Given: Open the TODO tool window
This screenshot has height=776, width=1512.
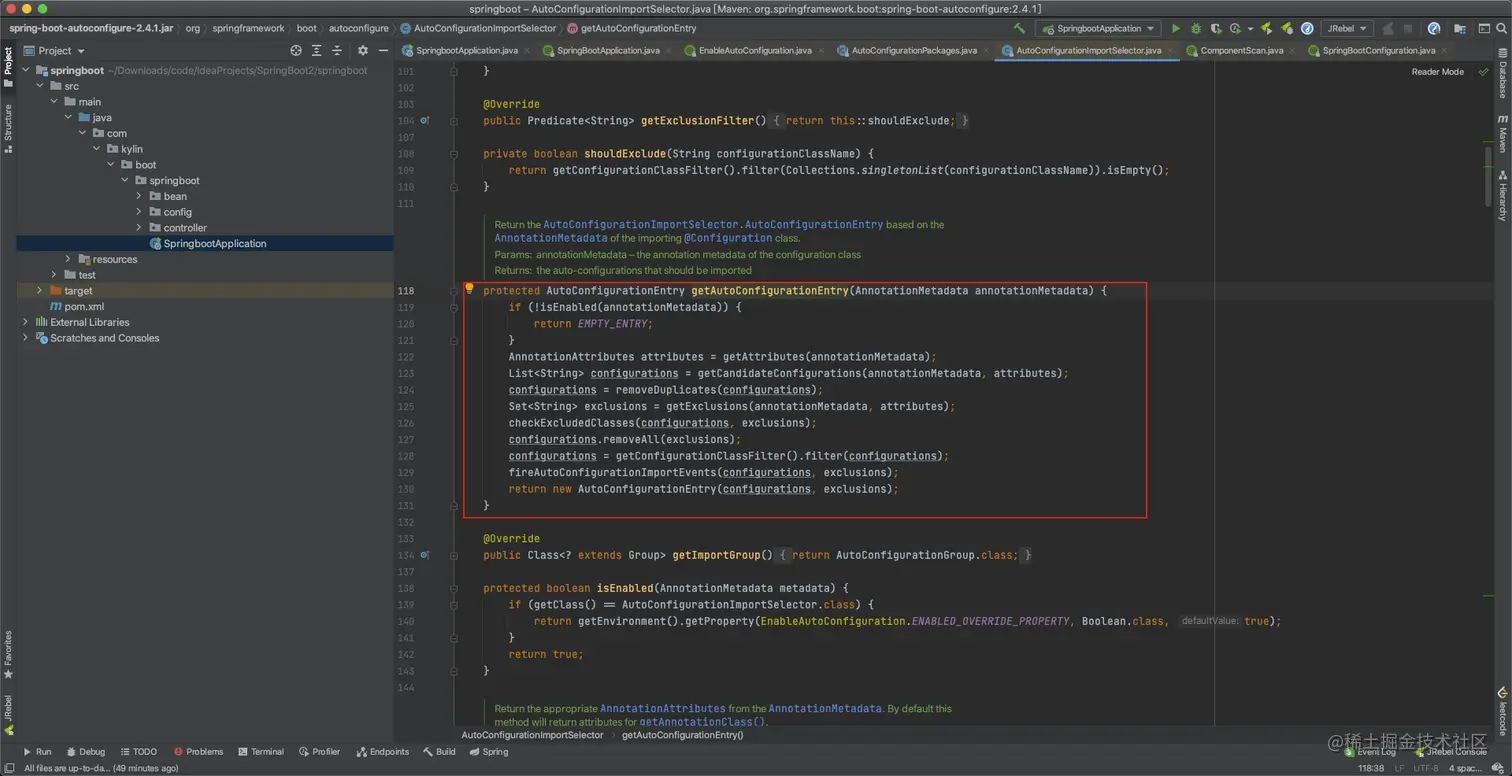Looking at the screenshot, I should click(138, 752).
